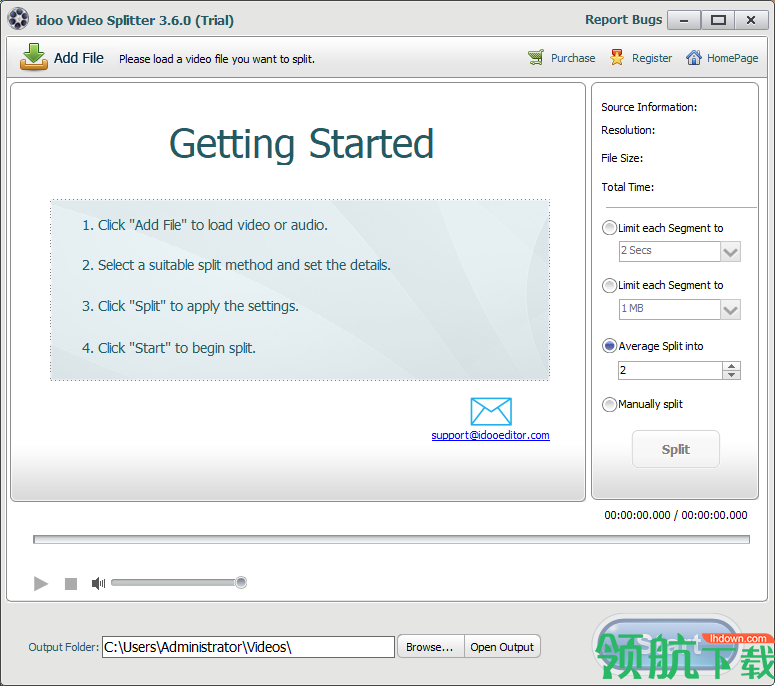
Task: Click the HomePage house icon
Action: (693, 57)
